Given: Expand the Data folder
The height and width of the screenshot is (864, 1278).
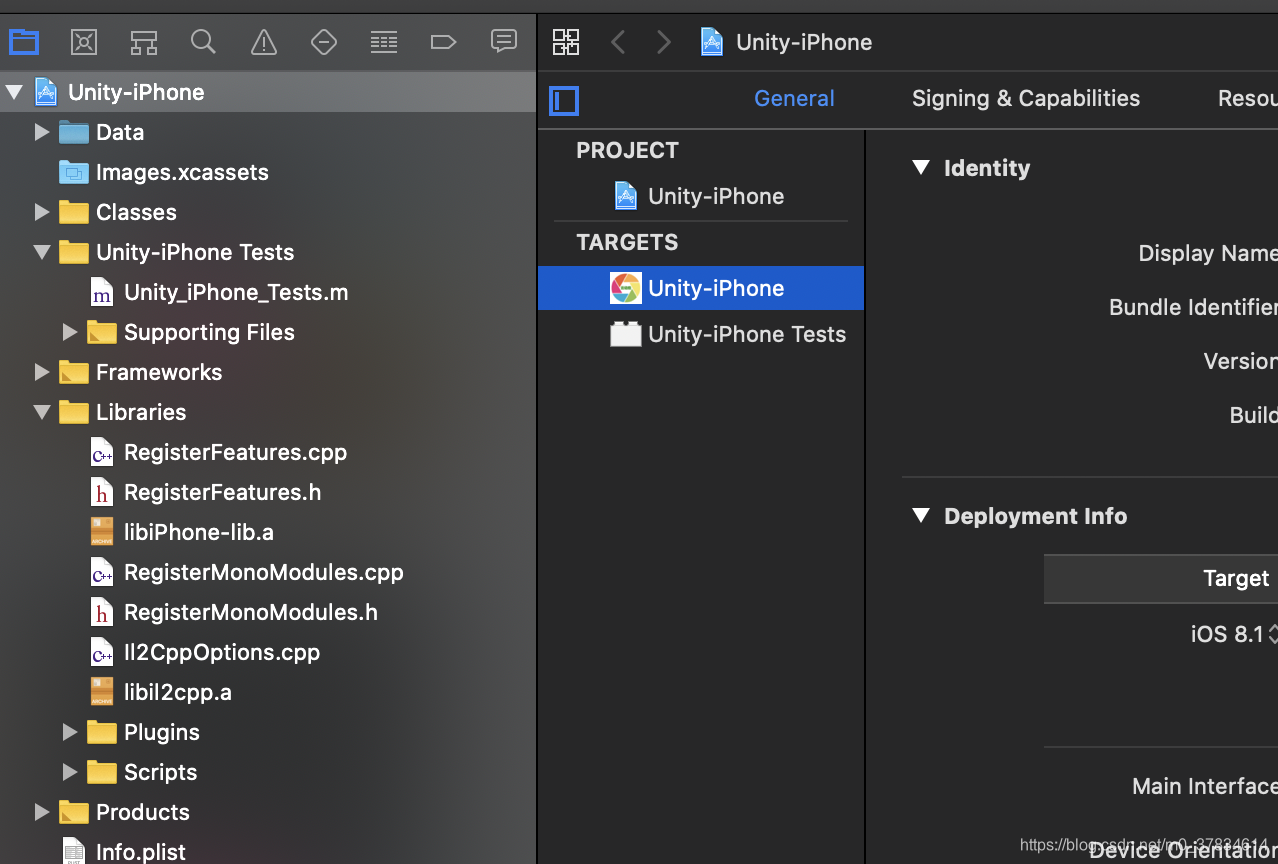Looking at the screenshot, I should (41, 132).
